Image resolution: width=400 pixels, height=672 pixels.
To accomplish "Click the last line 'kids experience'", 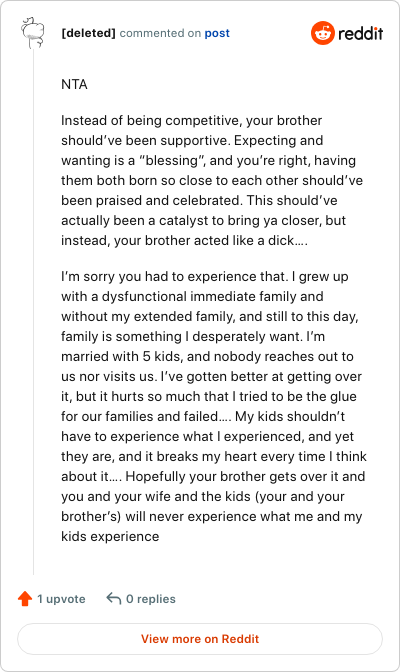I will [x=110, y=537].
